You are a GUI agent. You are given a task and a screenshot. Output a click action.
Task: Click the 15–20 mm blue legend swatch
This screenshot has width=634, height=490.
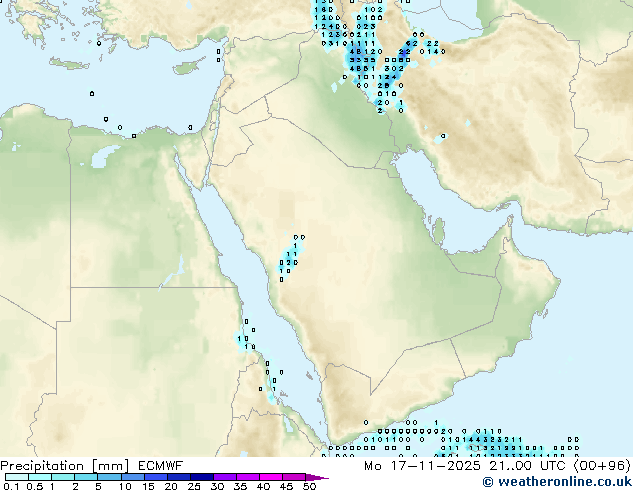click(156, 477)
